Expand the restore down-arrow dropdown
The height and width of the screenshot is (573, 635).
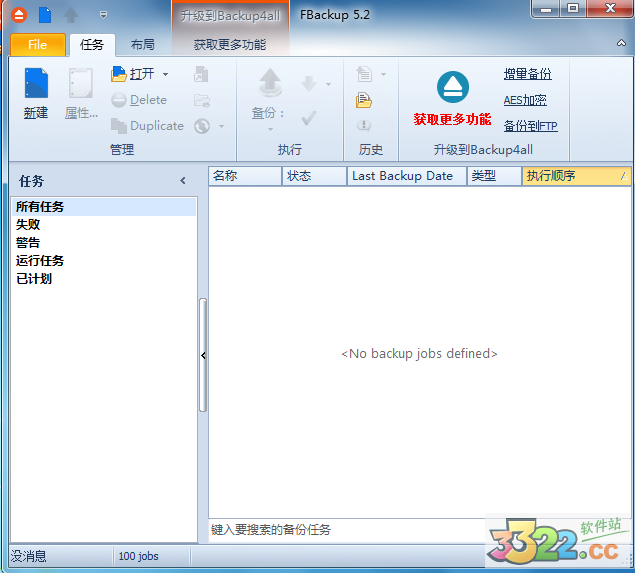(x=328, y=84)
